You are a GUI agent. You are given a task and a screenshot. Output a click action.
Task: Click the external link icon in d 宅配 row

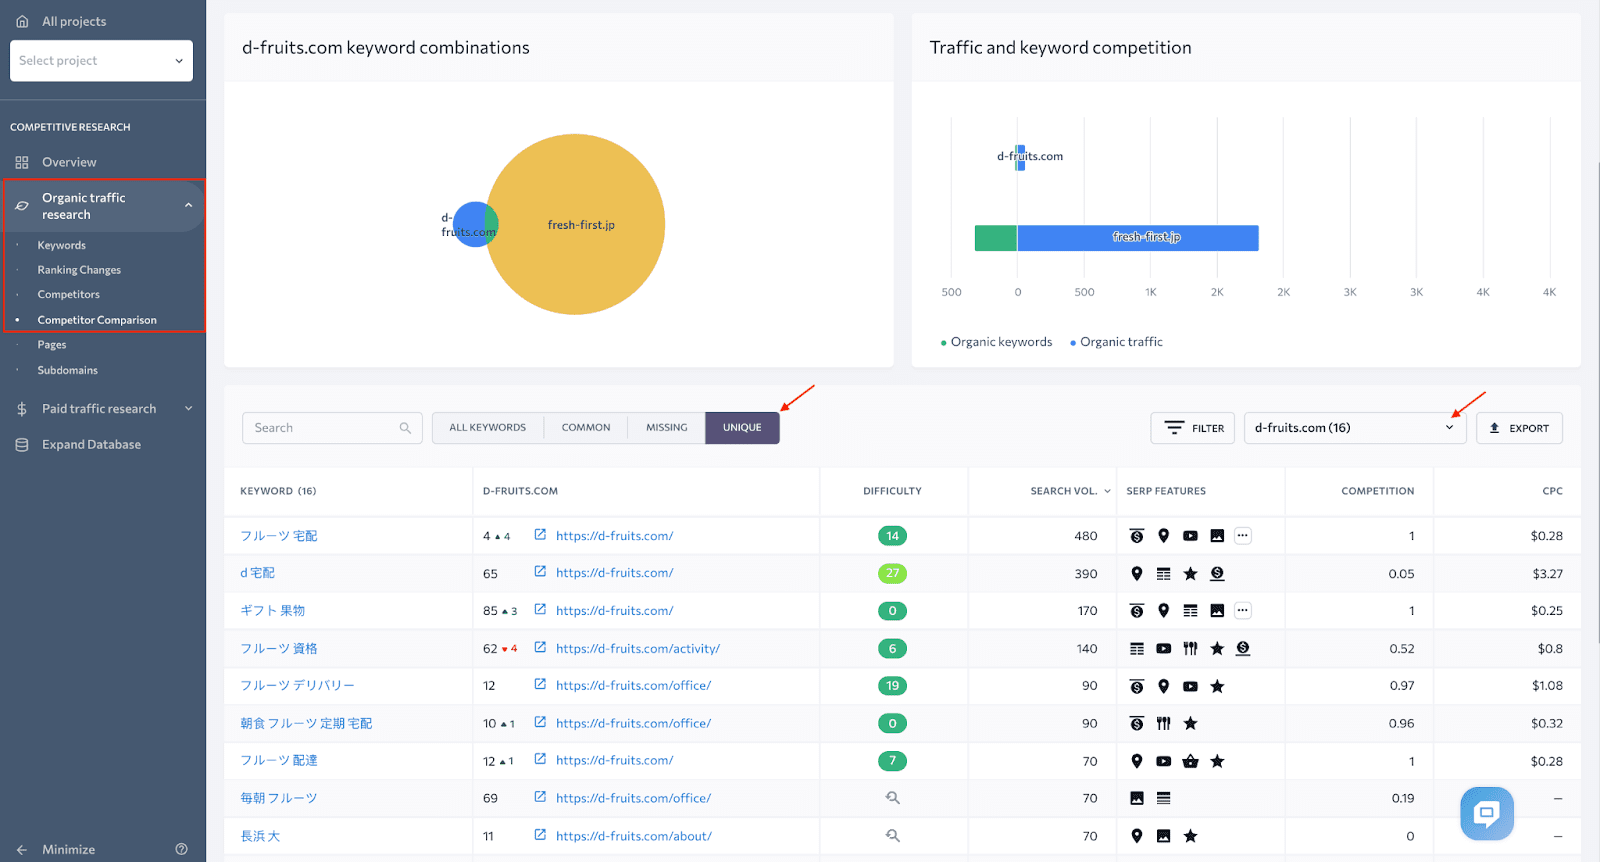540,572
